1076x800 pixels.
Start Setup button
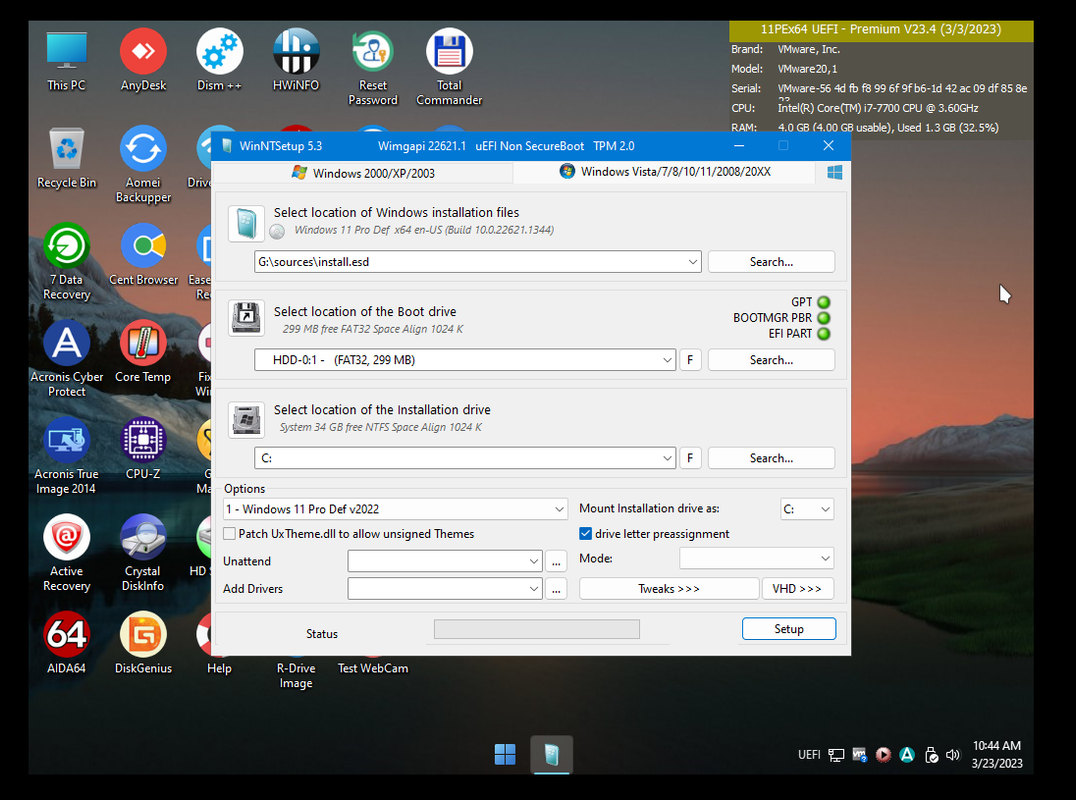coord(788,629)
